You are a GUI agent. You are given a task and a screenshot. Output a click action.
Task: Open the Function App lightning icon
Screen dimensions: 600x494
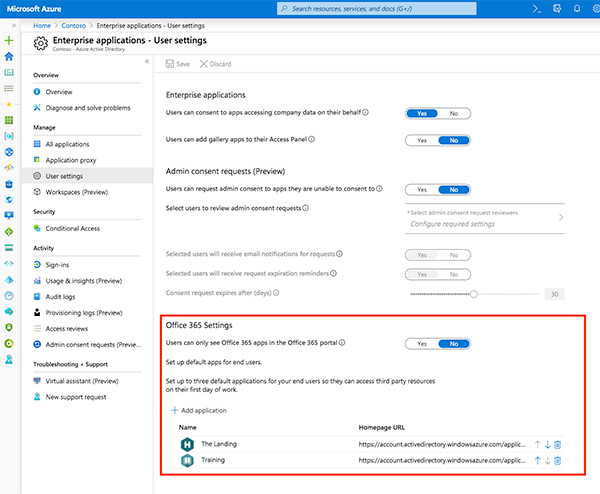pos(9,168)
